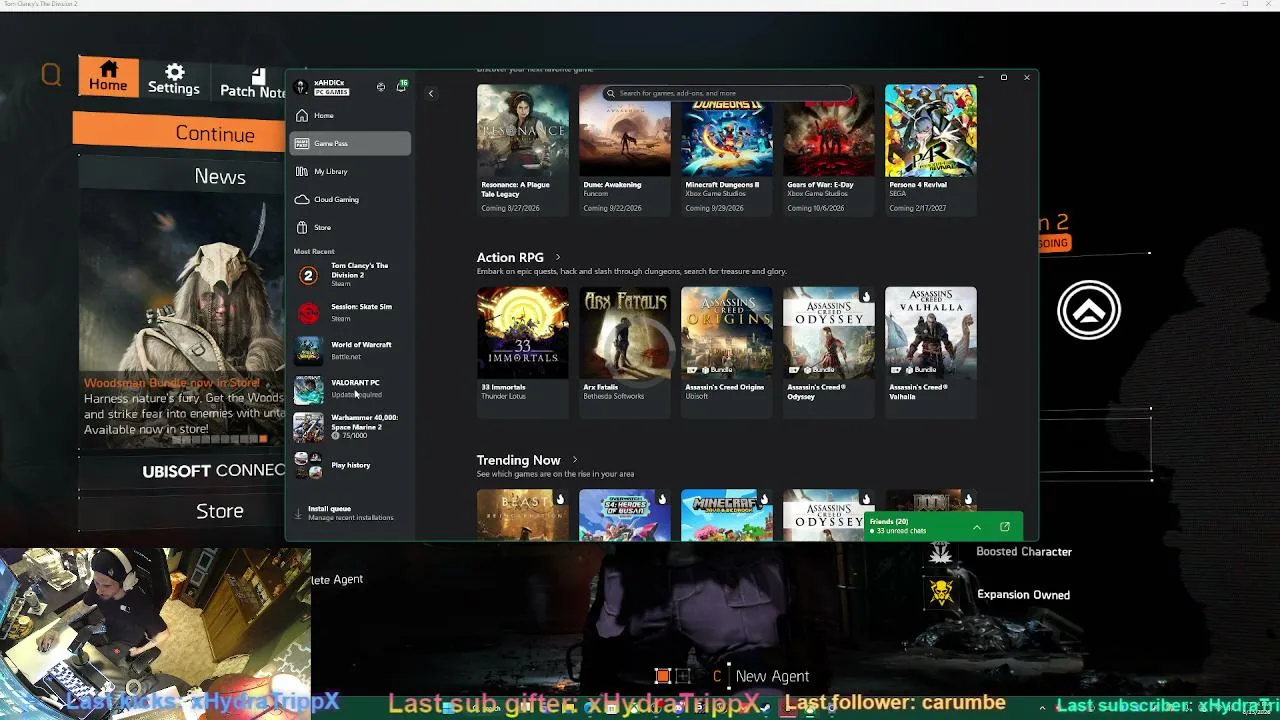Select New Agent in The Division 2
This screenshot has width=1280, height=720.
tap(772, 677)
